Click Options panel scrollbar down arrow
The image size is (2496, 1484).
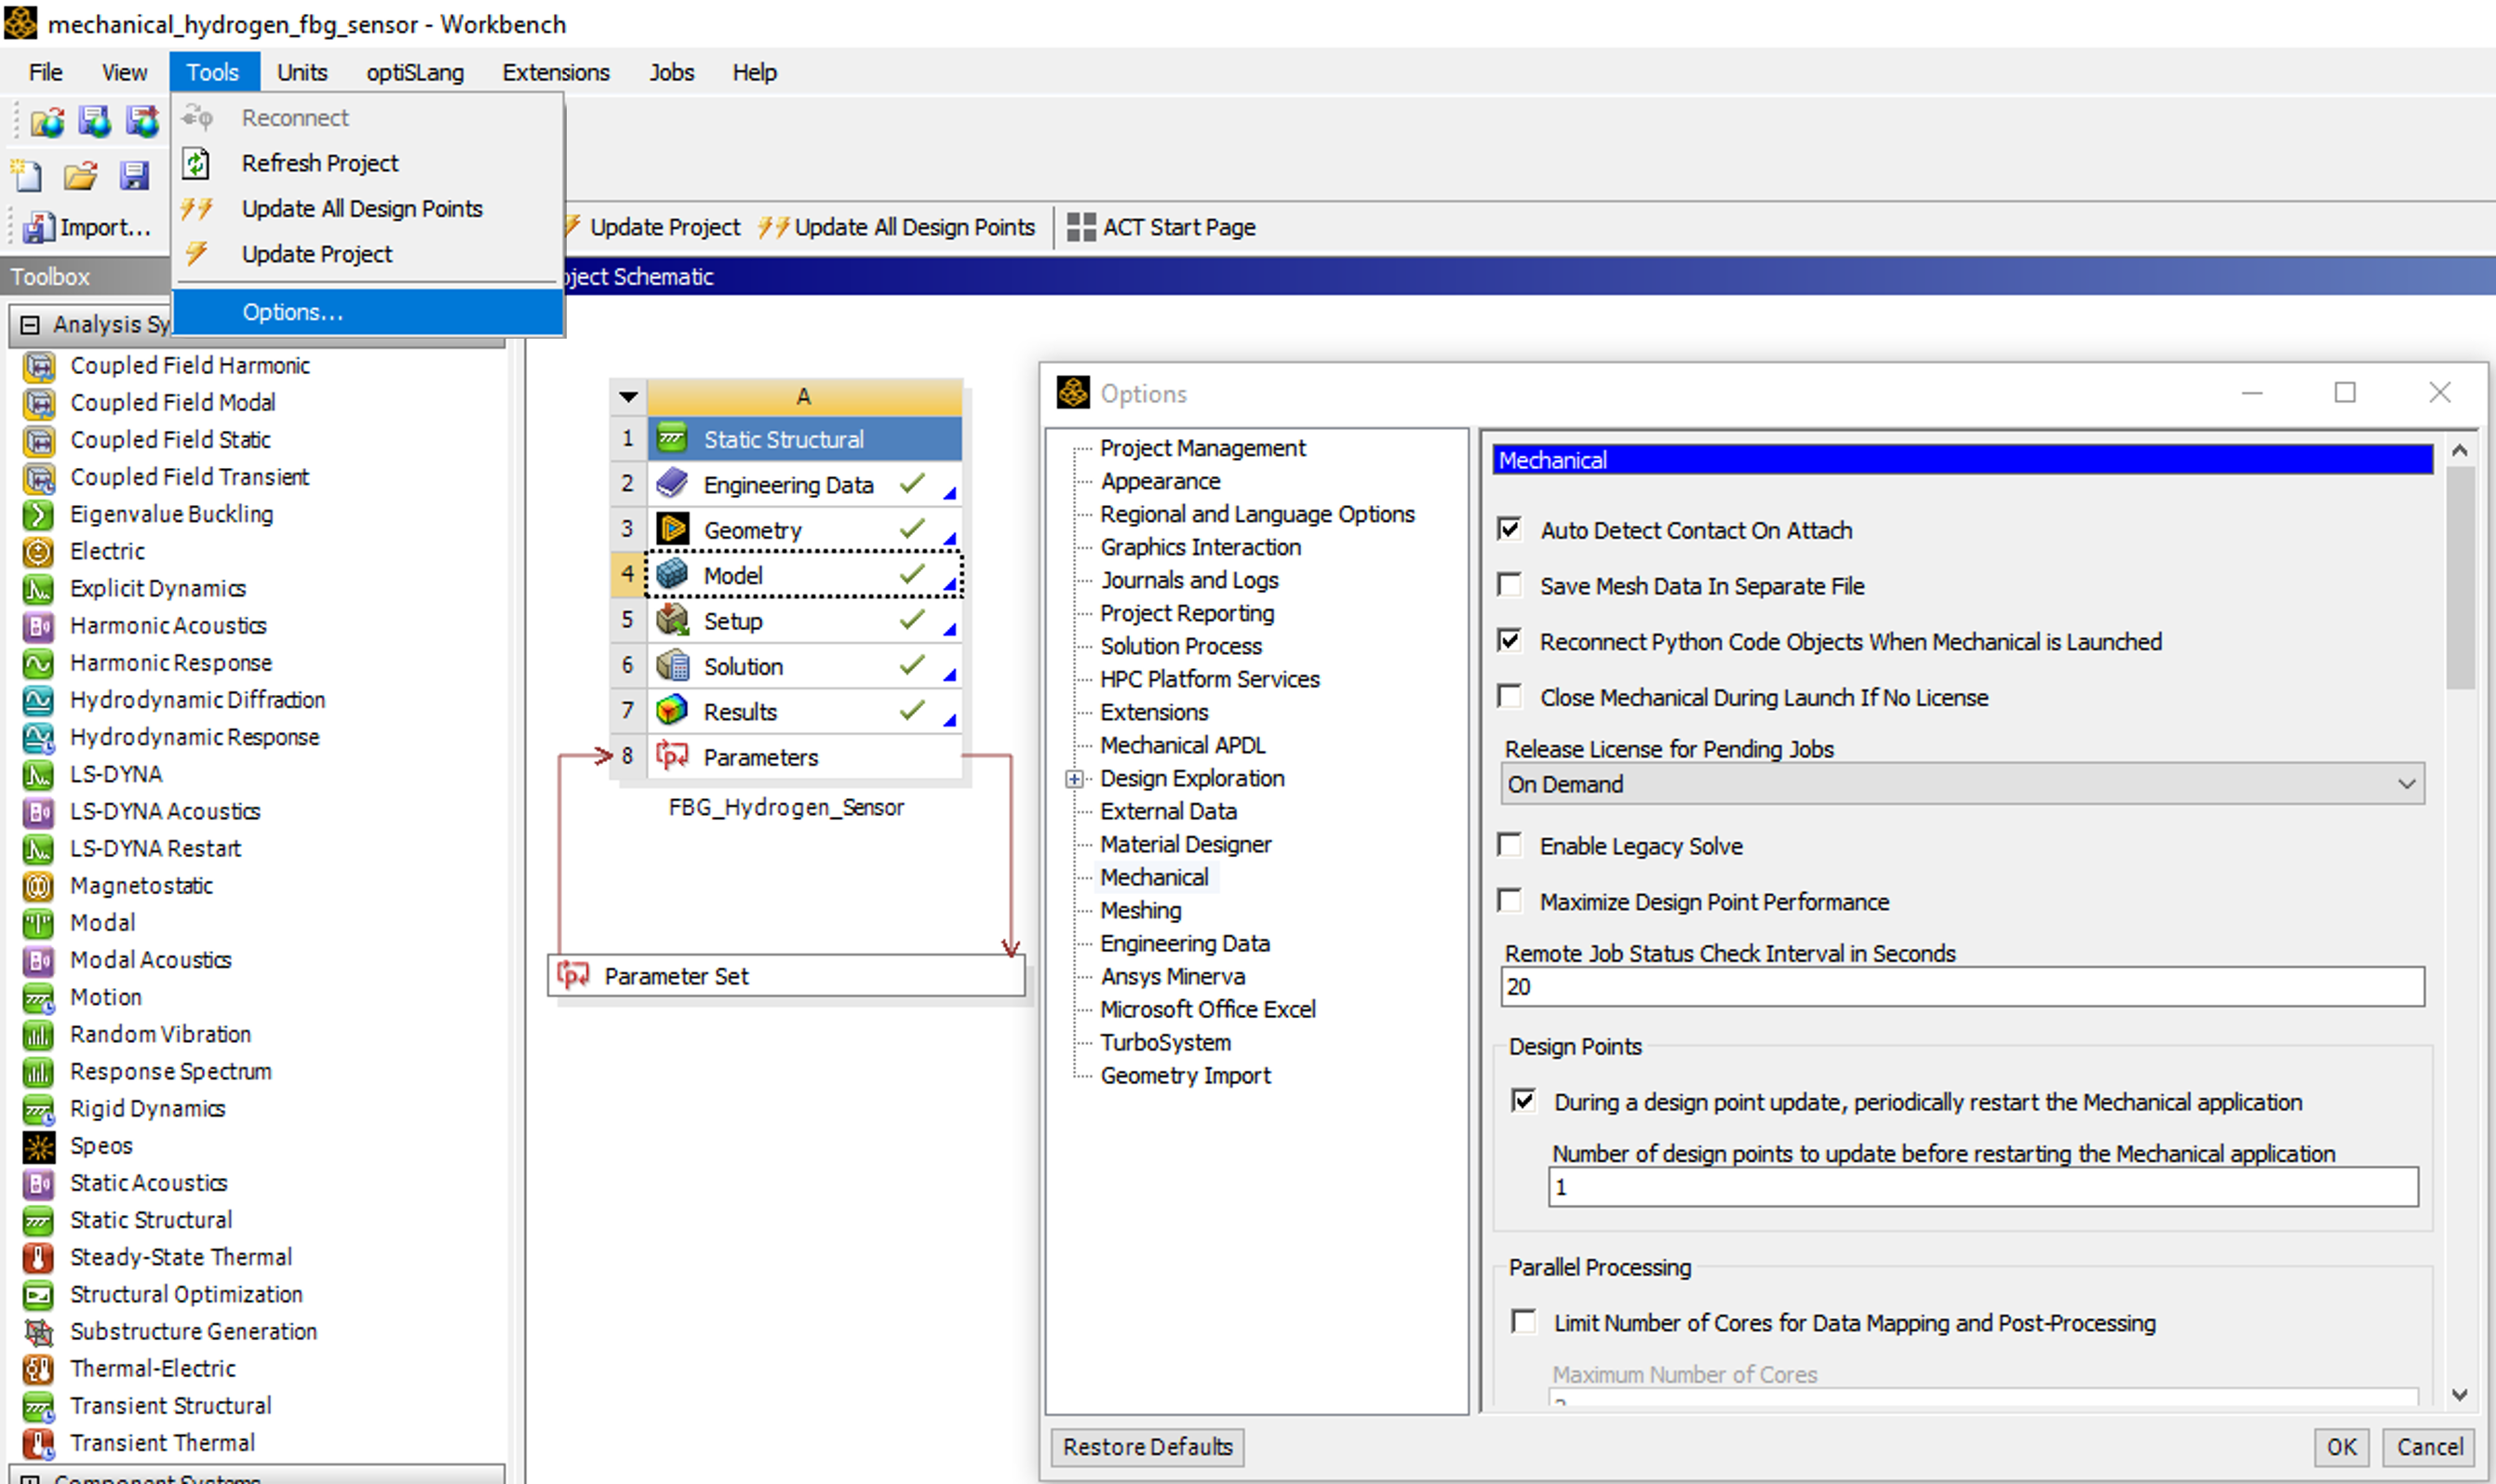[2460, 1394]
